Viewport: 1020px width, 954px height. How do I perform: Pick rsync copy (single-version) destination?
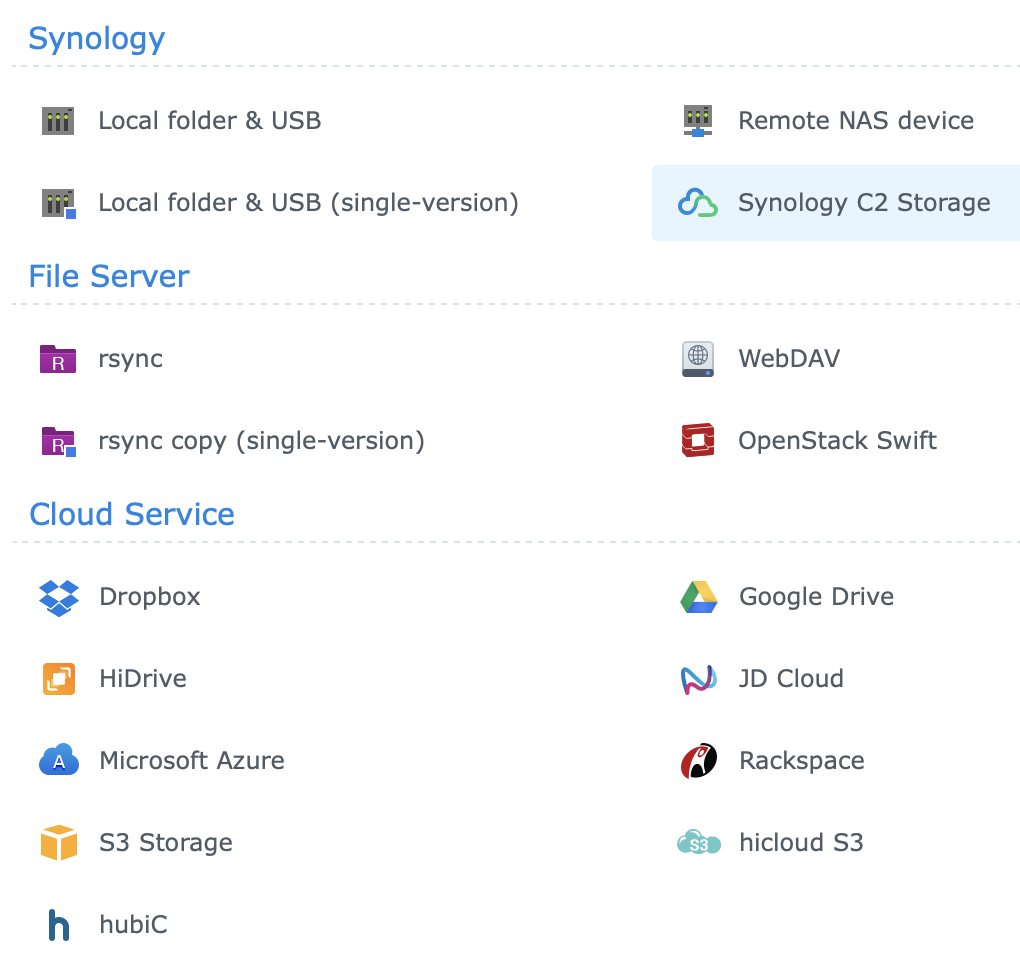(x=261, y=441)
